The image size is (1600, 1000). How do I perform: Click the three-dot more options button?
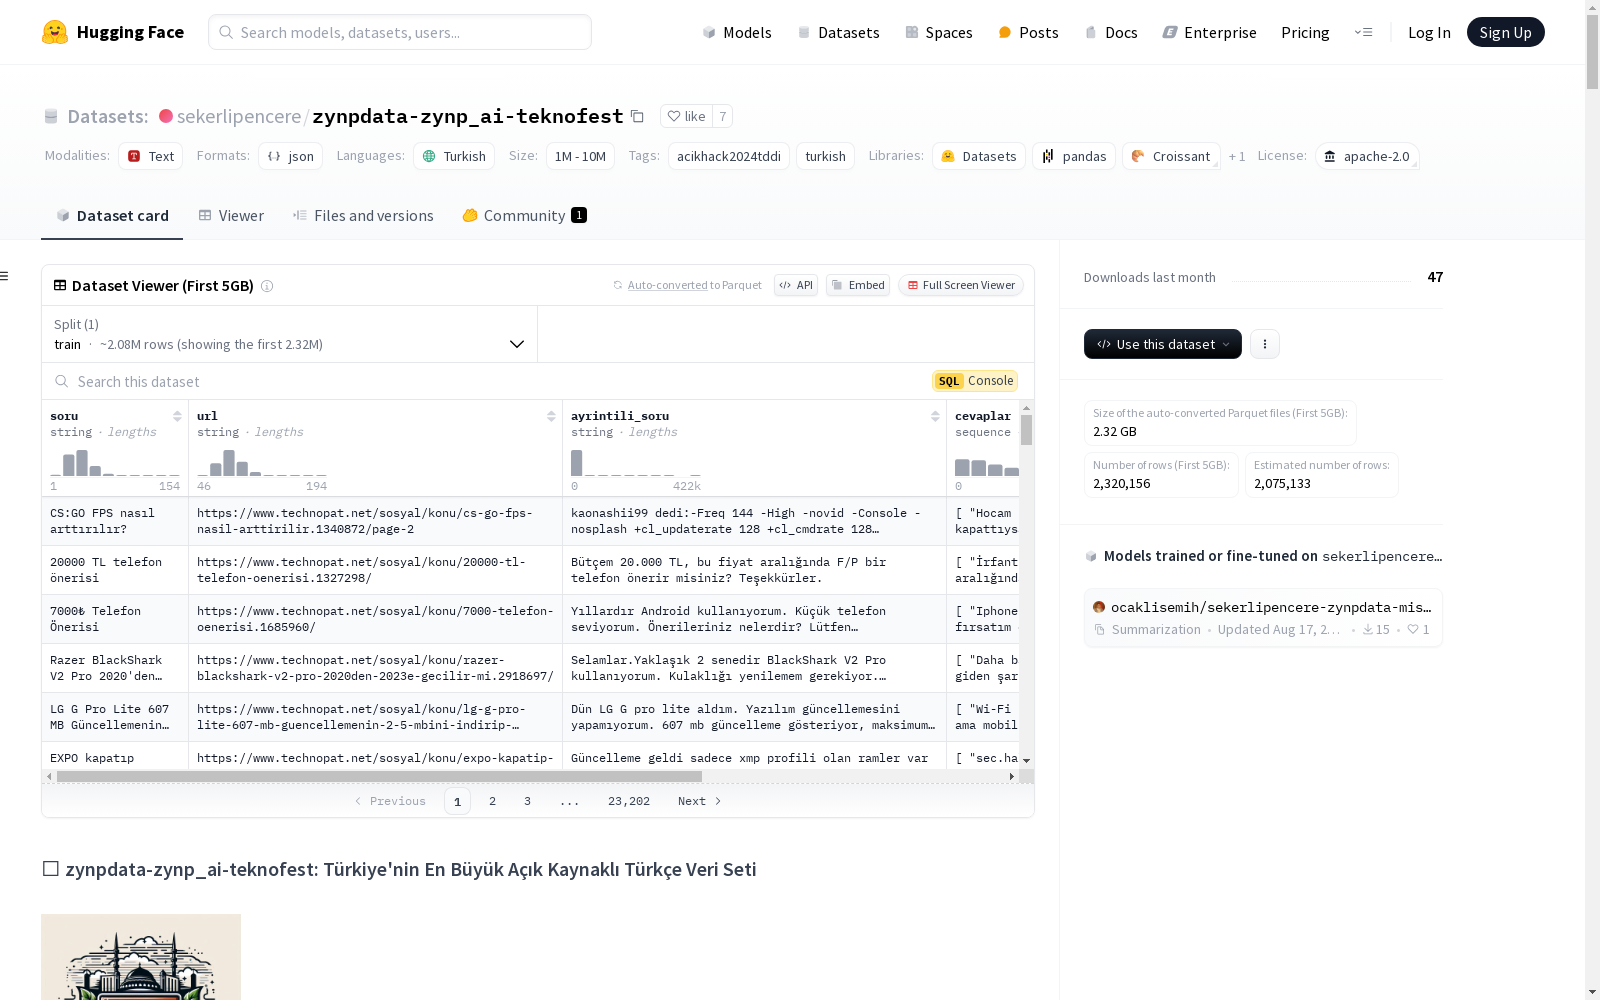point(1265,344)
